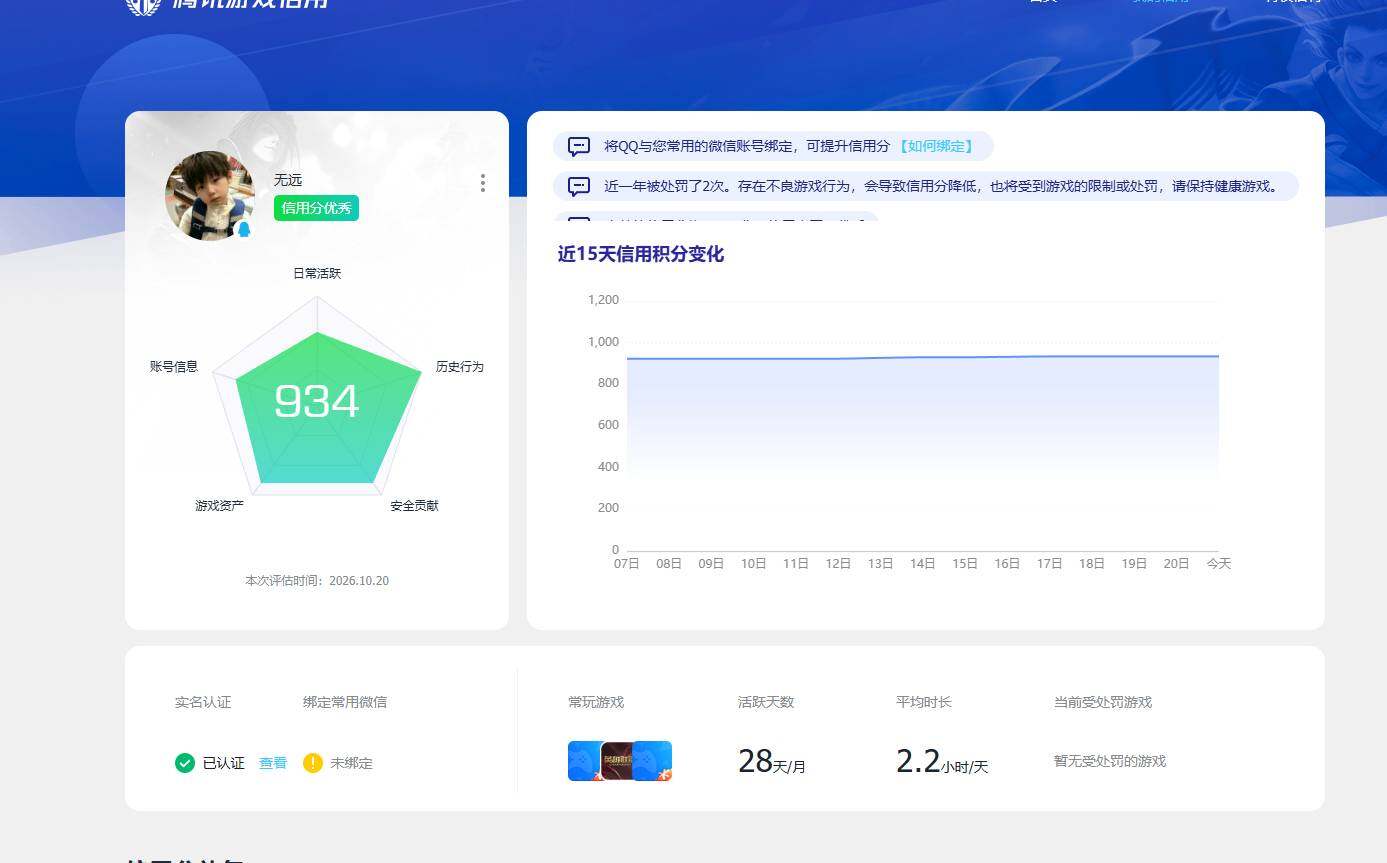Select the first blue game icon under 常玩游戏
The height and width of the screenshot is (863, 1387).
pos(584,761)
